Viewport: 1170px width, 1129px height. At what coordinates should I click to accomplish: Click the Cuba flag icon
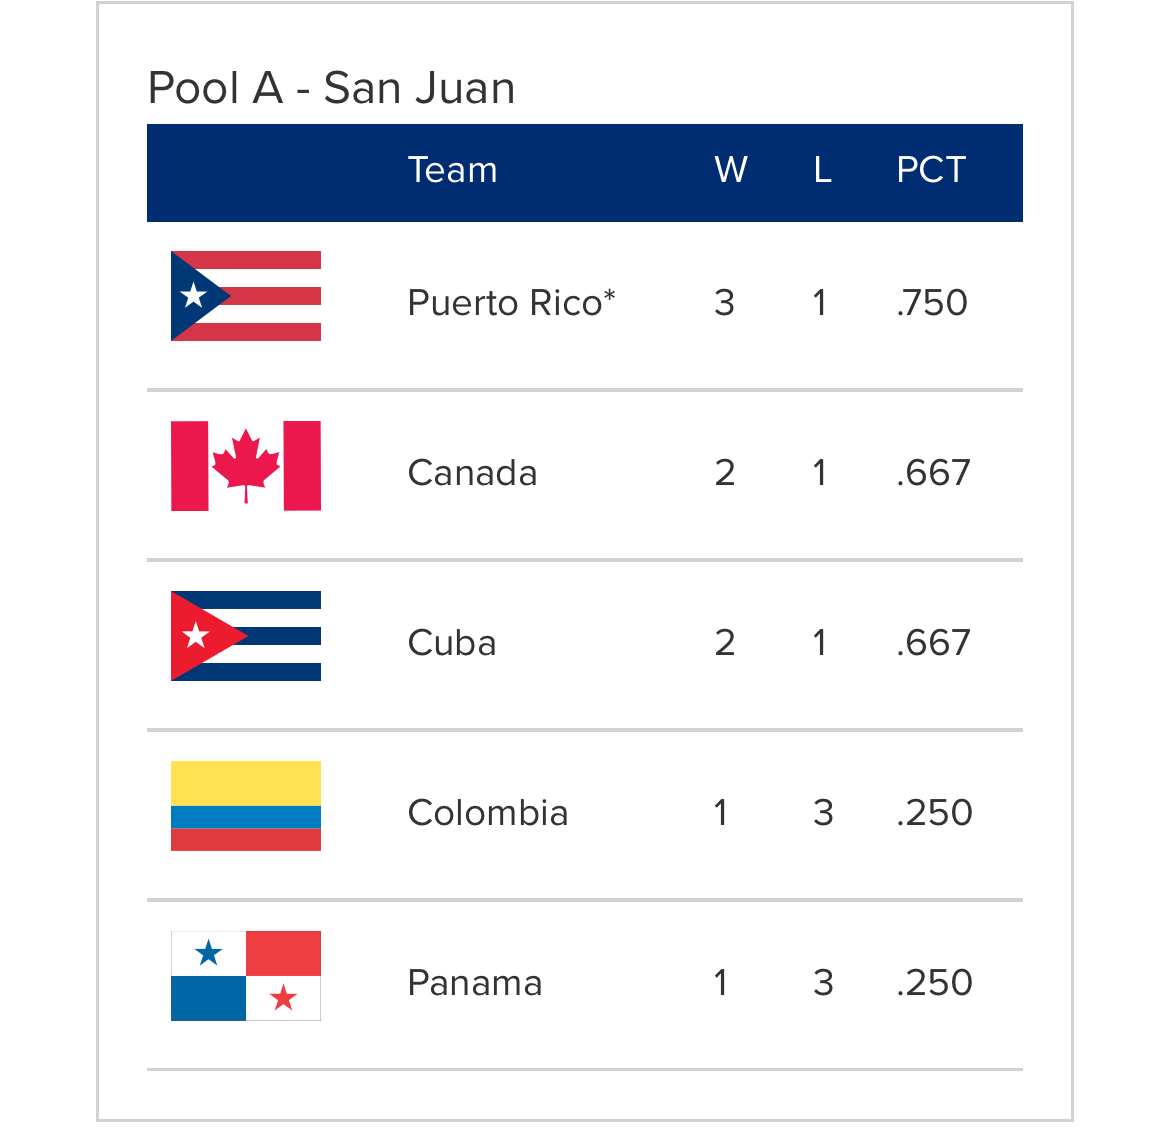click(x=245, y=636)
